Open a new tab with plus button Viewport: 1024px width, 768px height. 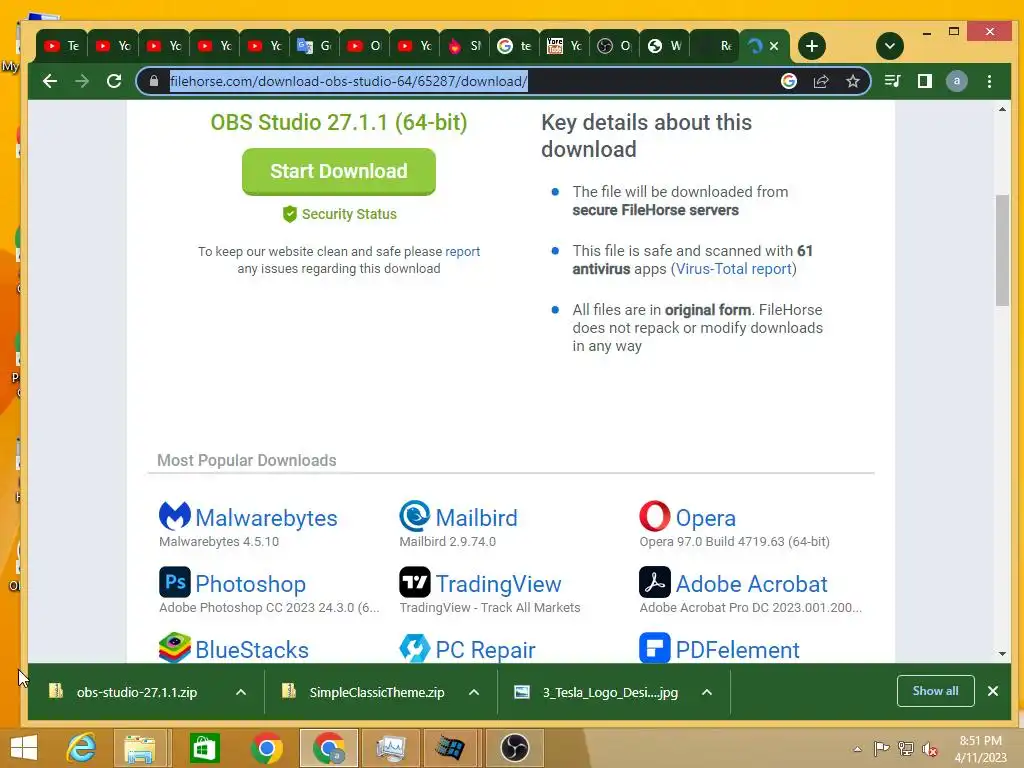[812, 46]
